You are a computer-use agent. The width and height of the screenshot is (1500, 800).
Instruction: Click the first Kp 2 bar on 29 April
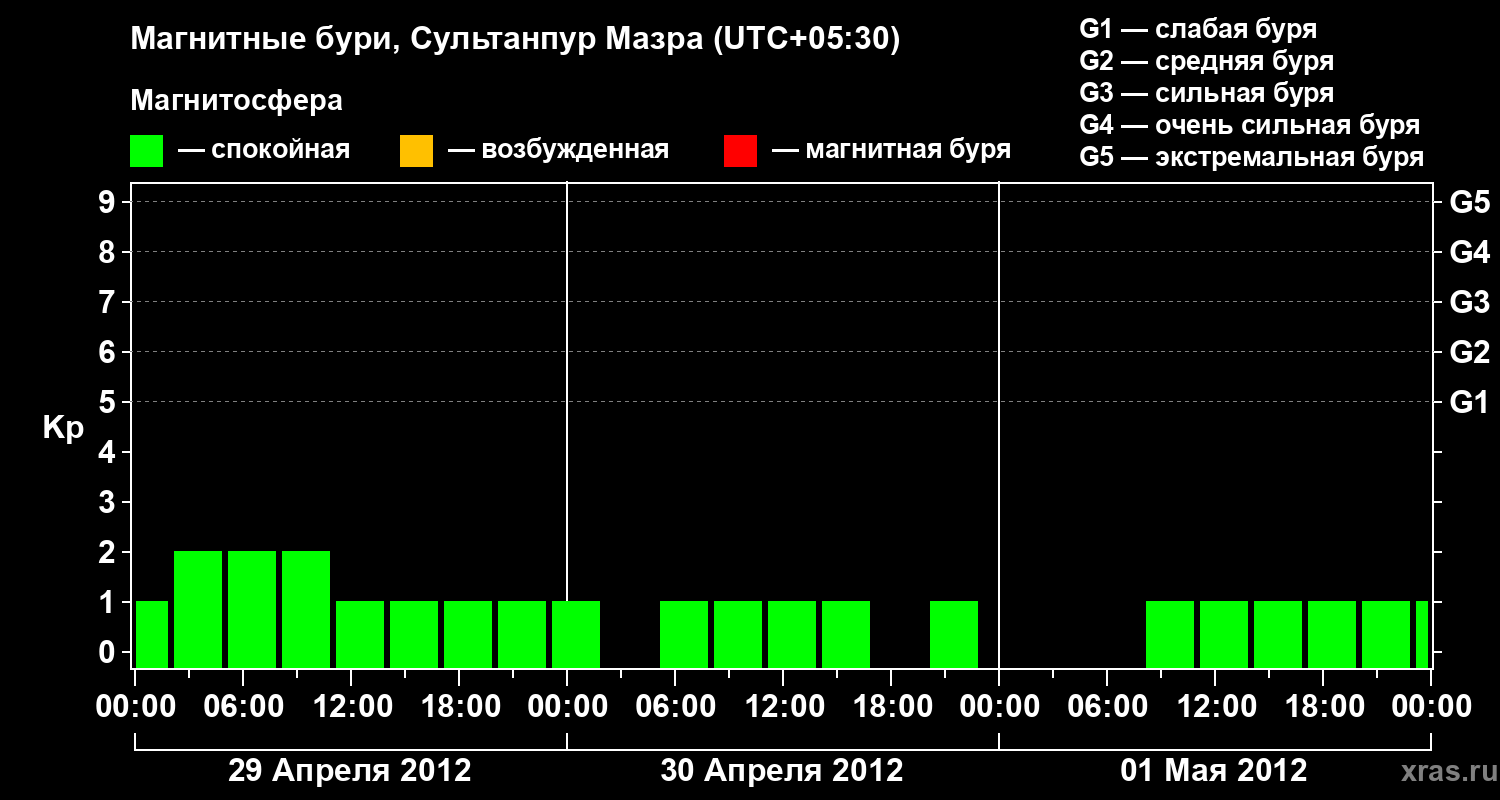198,609
